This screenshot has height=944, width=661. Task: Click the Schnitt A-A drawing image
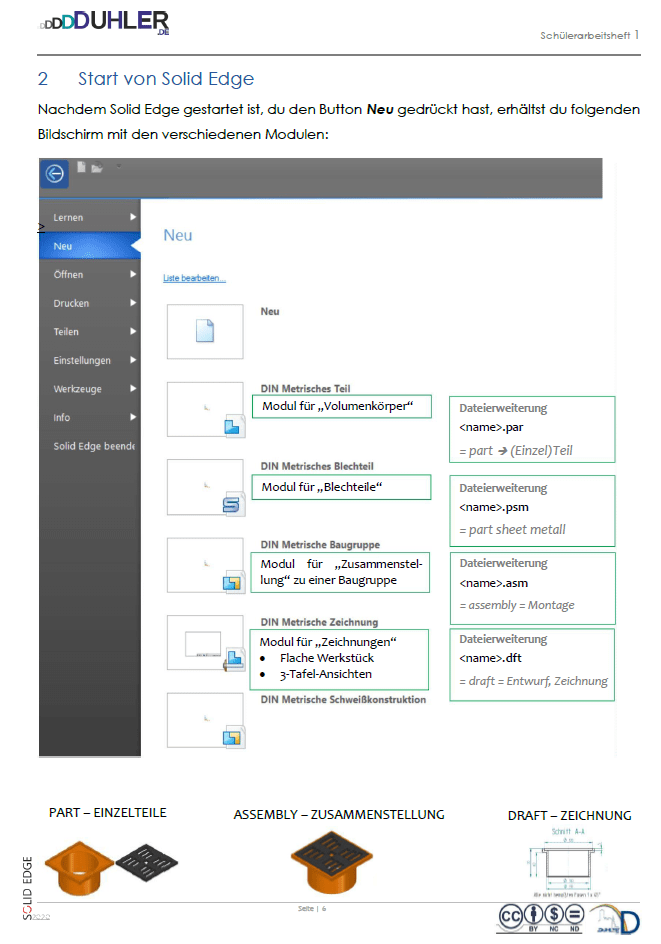click(x=566, y=863)
